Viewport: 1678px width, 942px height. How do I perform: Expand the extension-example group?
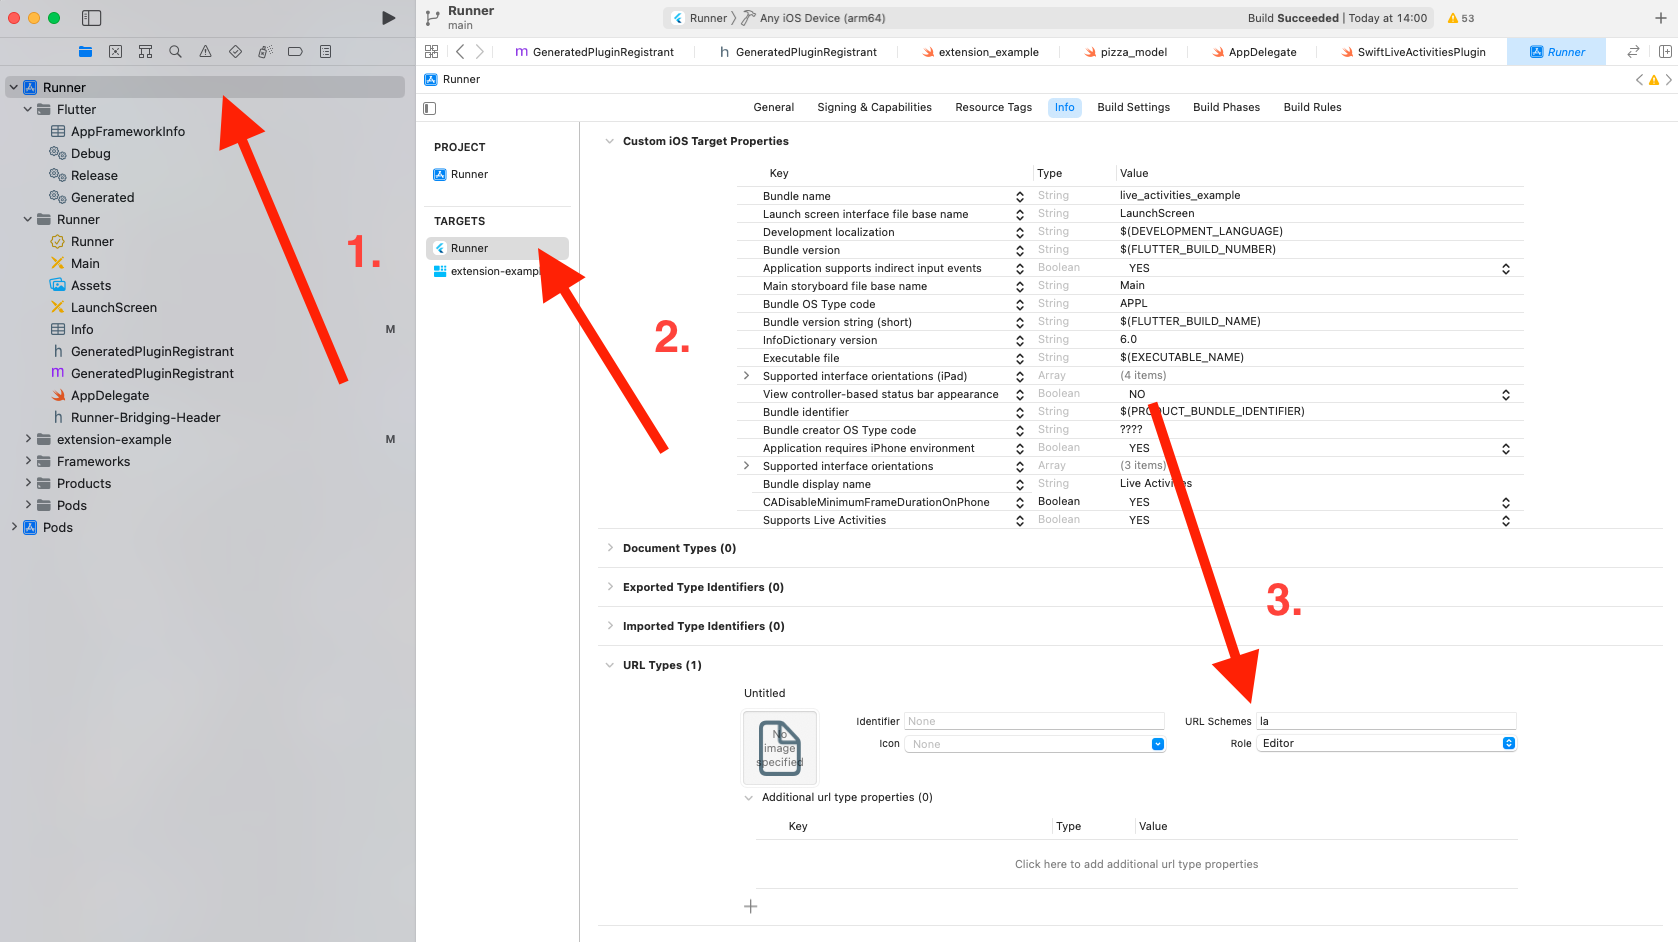click(x=28, y=438)
